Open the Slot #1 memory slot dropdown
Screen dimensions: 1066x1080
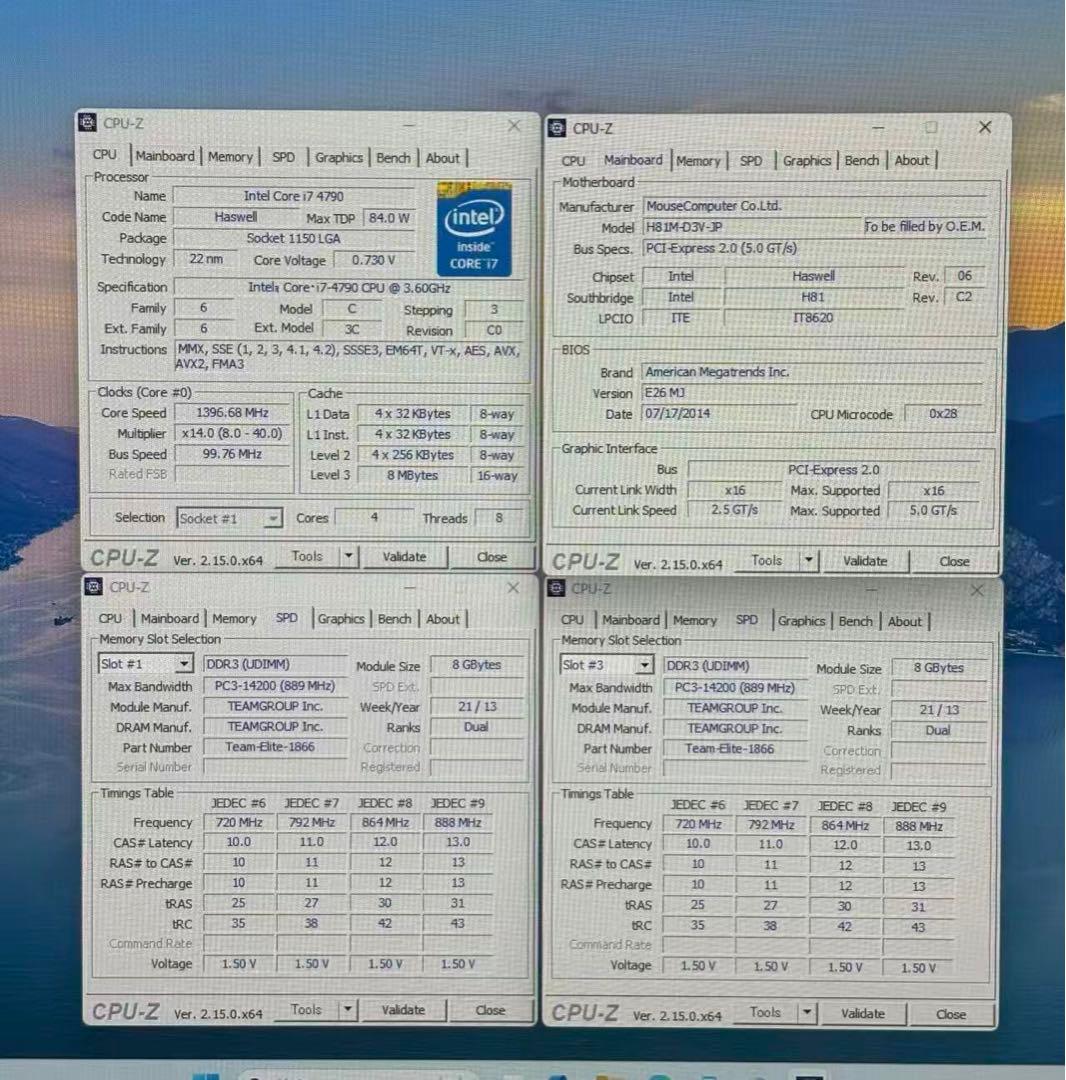[x=184, y=664]
